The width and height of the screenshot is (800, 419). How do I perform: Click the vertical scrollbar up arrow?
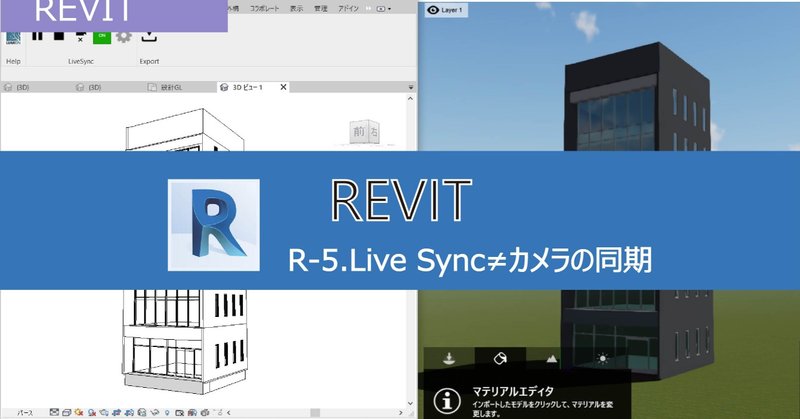(x=411, y=98)
